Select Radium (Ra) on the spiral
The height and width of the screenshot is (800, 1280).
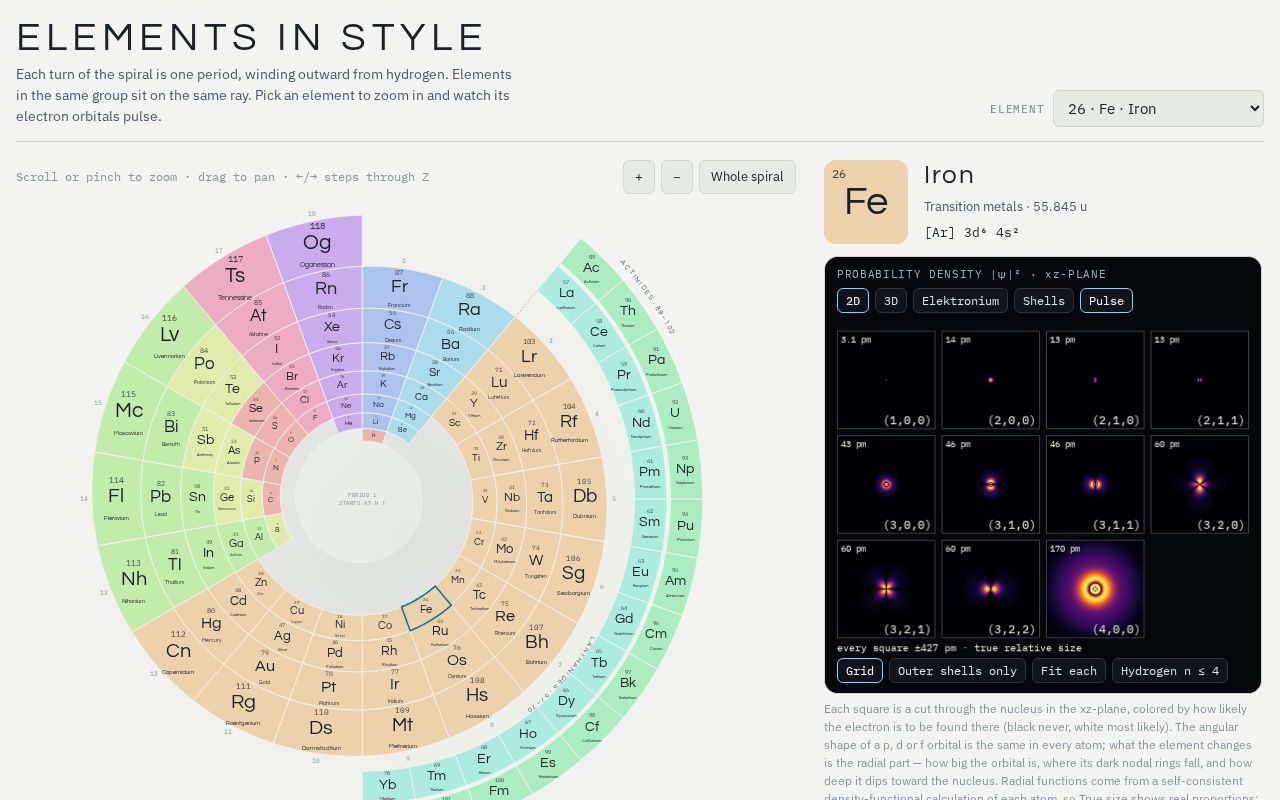tap(469, 309)
